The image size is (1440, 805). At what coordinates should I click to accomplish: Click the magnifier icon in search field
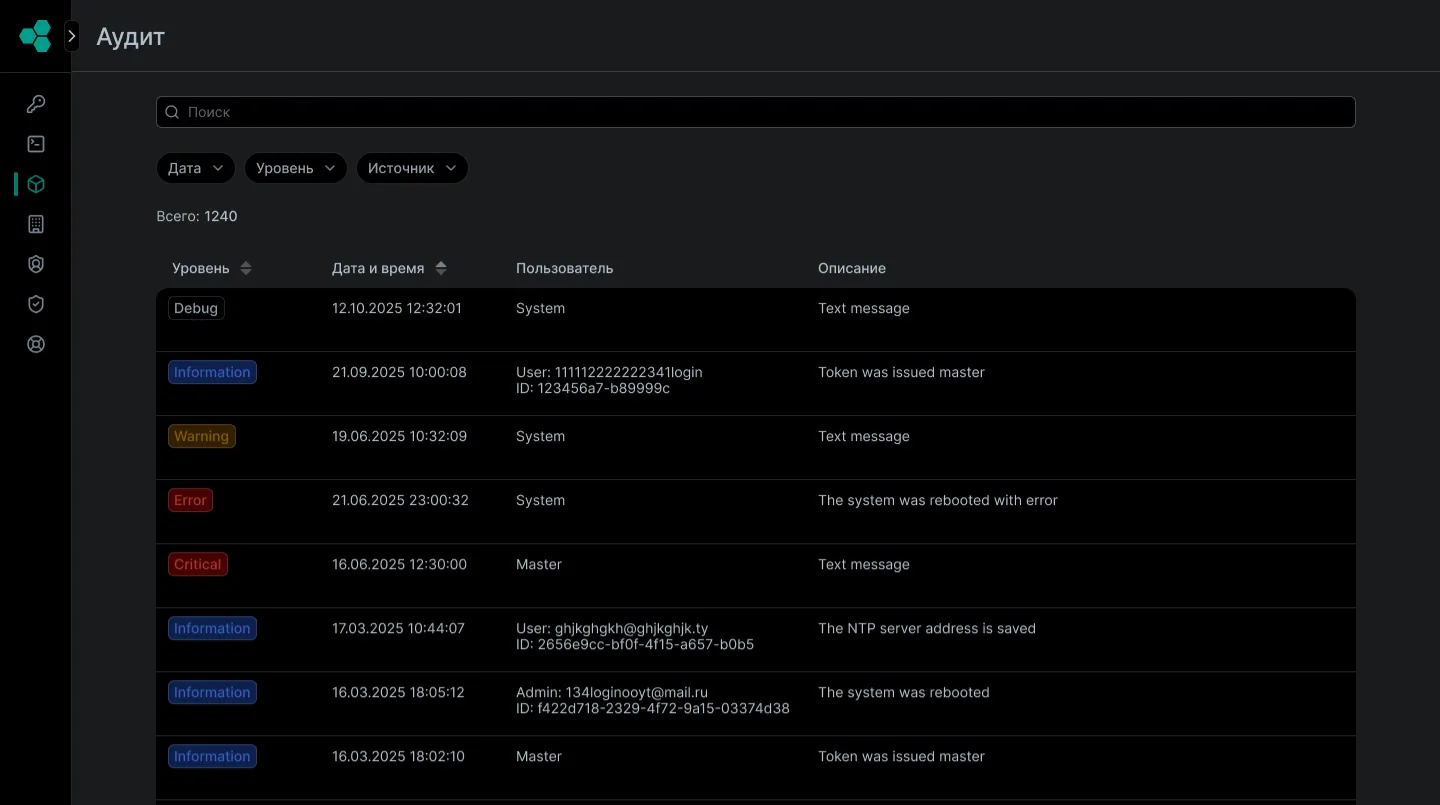coord(172,112)
